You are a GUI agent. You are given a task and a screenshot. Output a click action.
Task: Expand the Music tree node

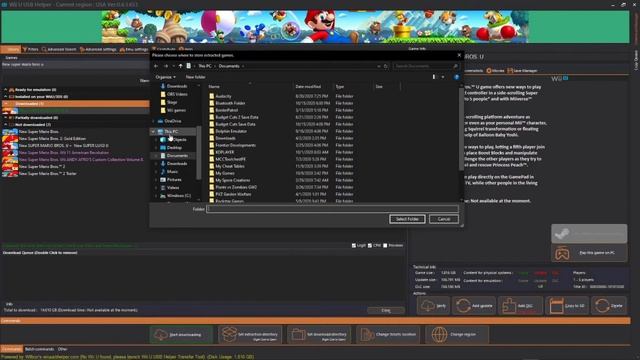(x=156, y=172)
